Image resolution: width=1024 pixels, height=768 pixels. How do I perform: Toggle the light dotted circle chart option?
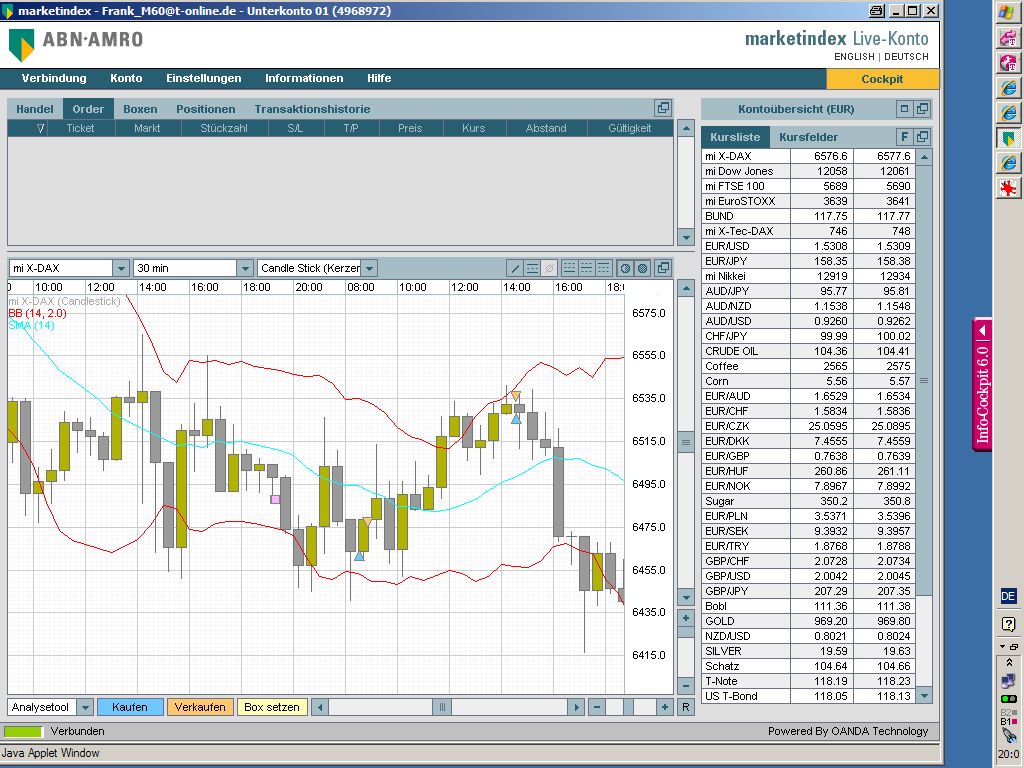(625, 268)
